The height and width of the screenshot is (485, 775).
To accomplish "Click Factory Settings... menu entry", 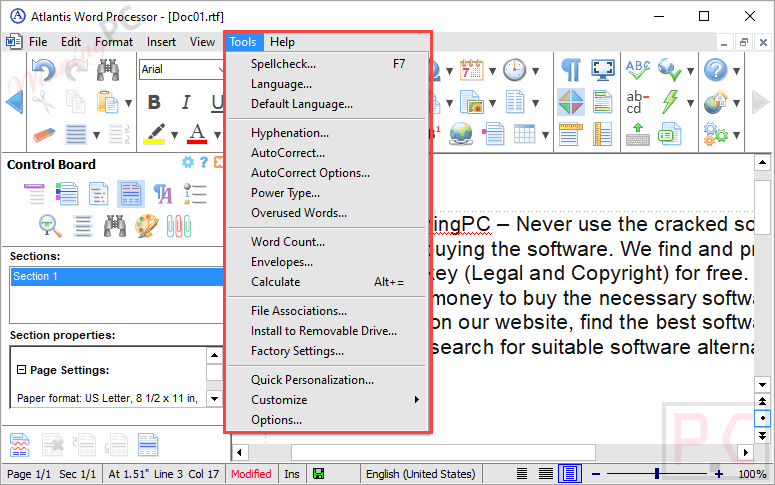I will (327, 351).
